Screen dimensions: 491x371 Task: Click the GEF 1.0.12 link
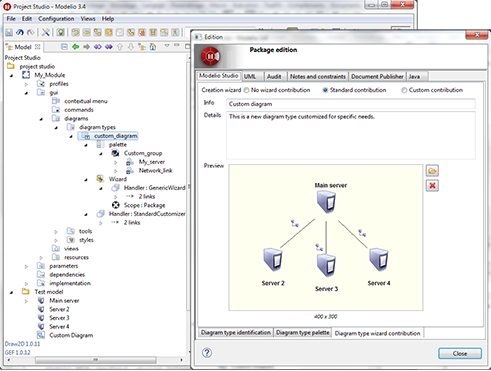[x=17, y=352]
